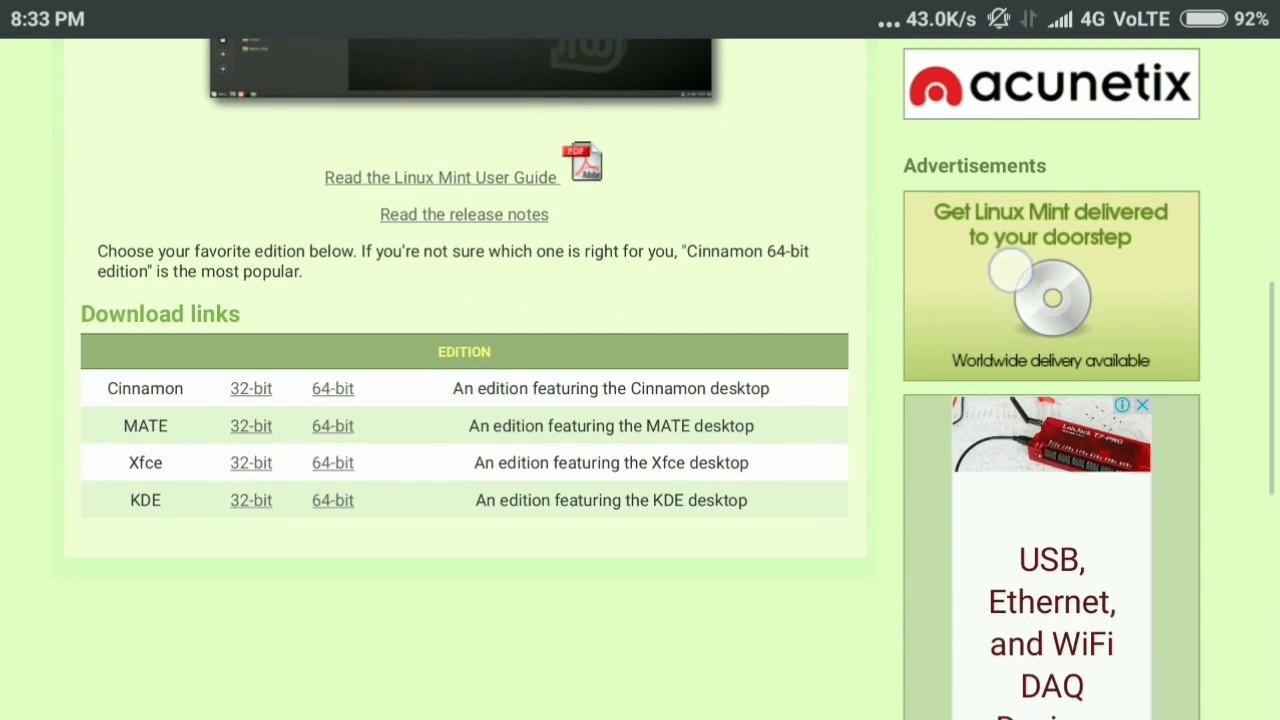Tap the 43.0K/s network speed text
This screenshot has height=720, width=1280.
pyautogui.click(x=941, y=19)
